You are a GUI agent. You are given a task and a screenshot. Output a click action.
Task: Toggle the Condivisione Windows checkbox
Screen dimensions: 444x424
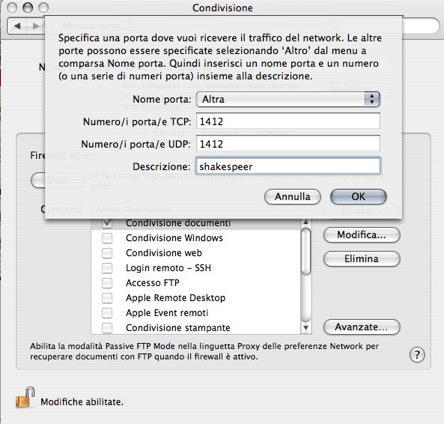pyautogui.click(x=107, y=238)
